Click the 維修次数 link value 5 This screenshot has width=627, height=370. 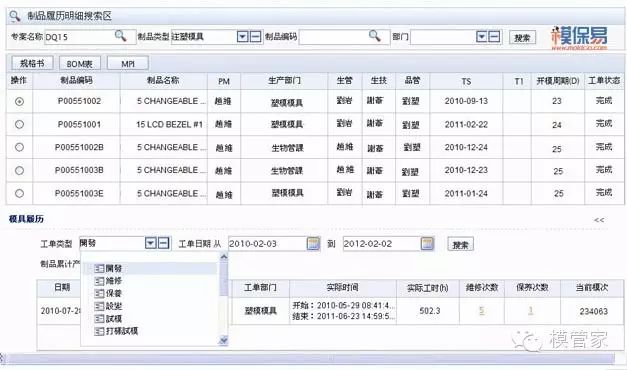pos(481,310)
